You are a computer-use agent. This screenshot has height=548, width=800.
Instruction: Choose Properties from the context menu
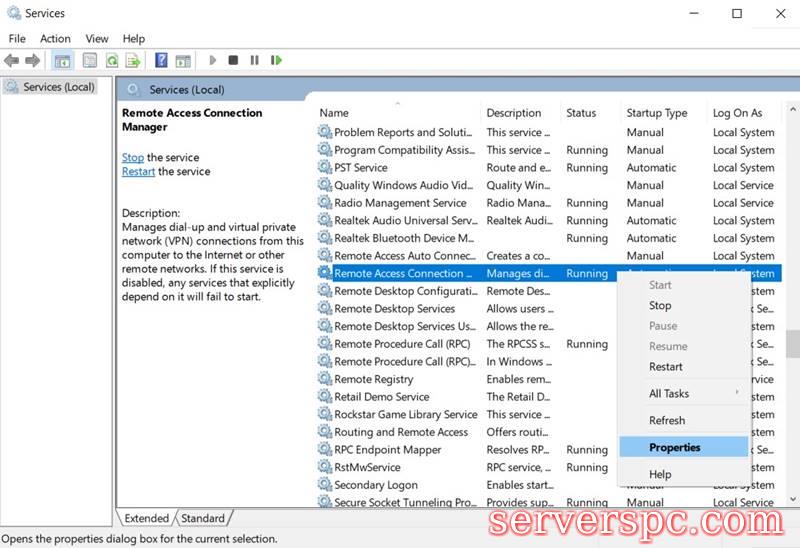[675, 448]
